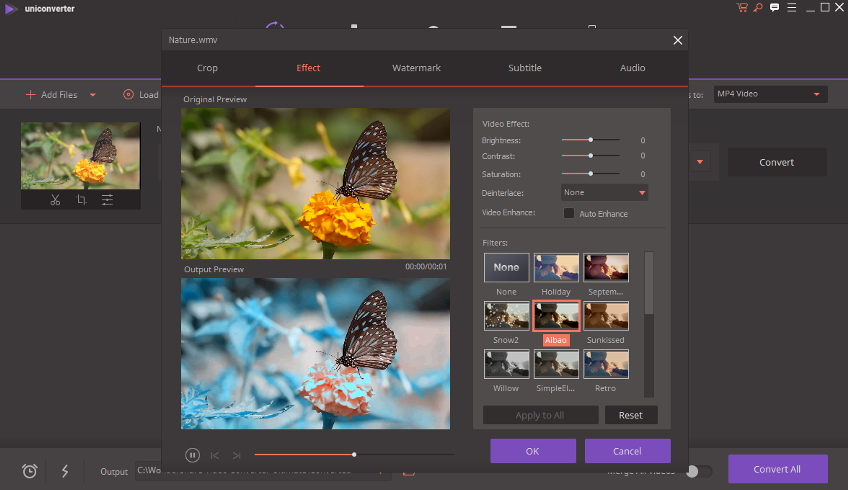Adjust the Contrast slider handle
The image size is (848, 490).
tap(591, 156)
